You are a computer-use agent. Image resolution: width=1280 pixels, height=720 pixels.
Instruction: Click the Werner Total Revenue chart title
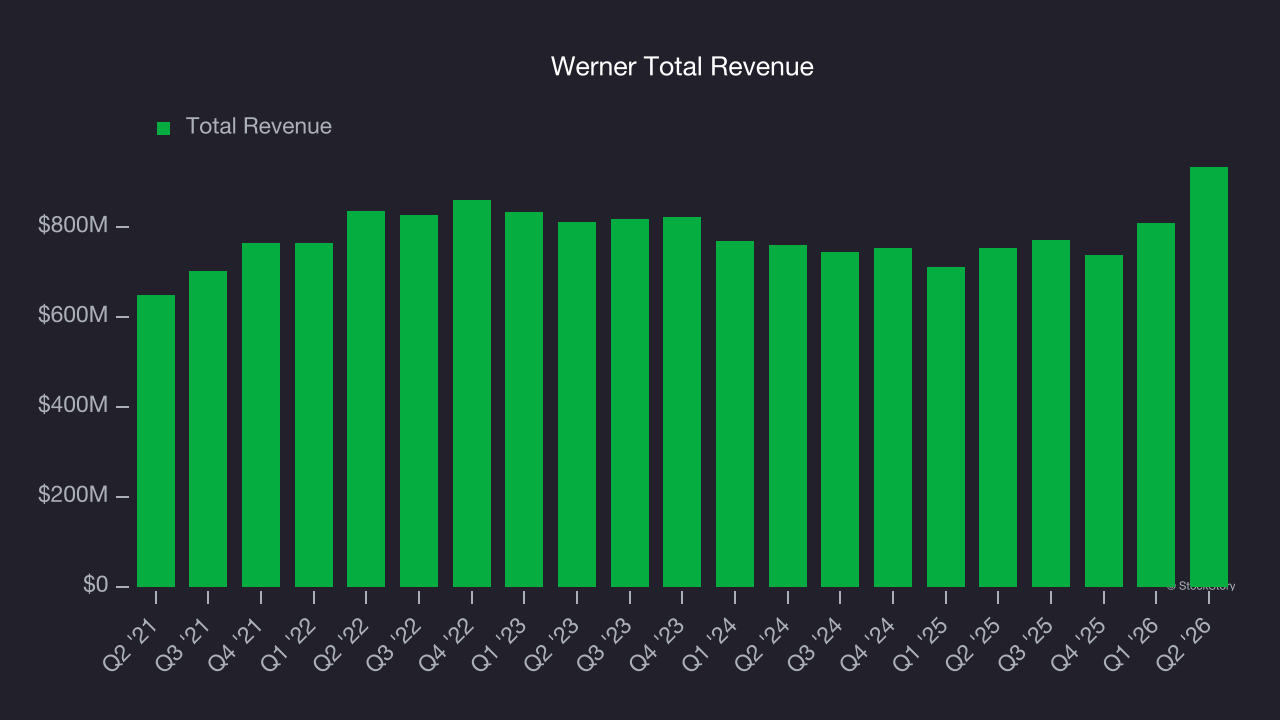(x=682, y=67)
